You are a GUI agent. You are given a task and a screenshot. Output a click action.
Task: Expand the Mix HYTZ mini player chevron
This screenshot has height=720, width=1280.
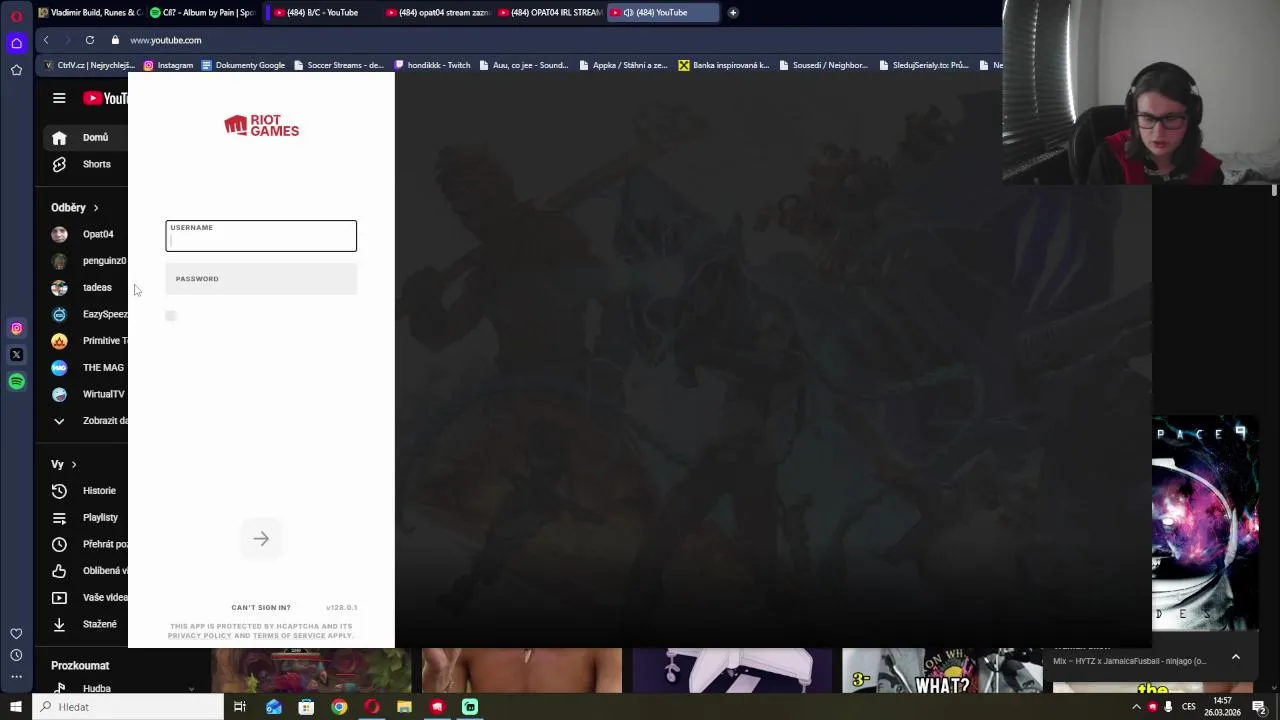coord(1236,657)
